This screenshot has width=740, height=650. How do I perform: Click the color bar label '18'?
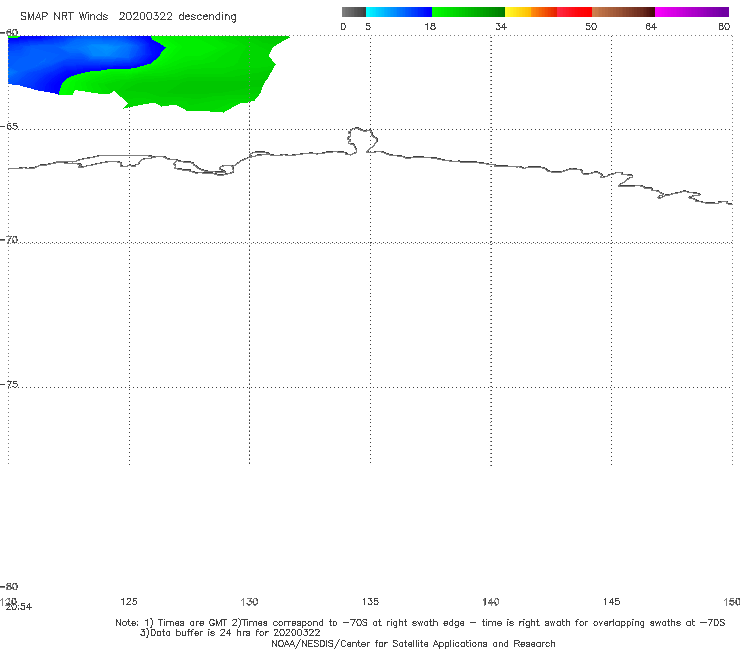pos(430,27)
